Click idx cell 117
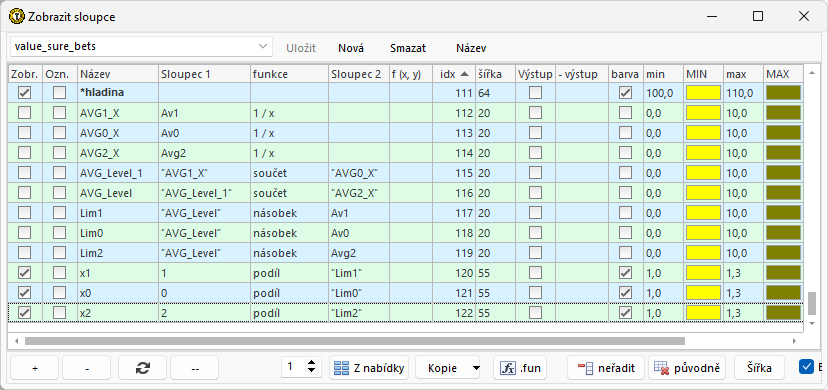 tap(454, 213)
